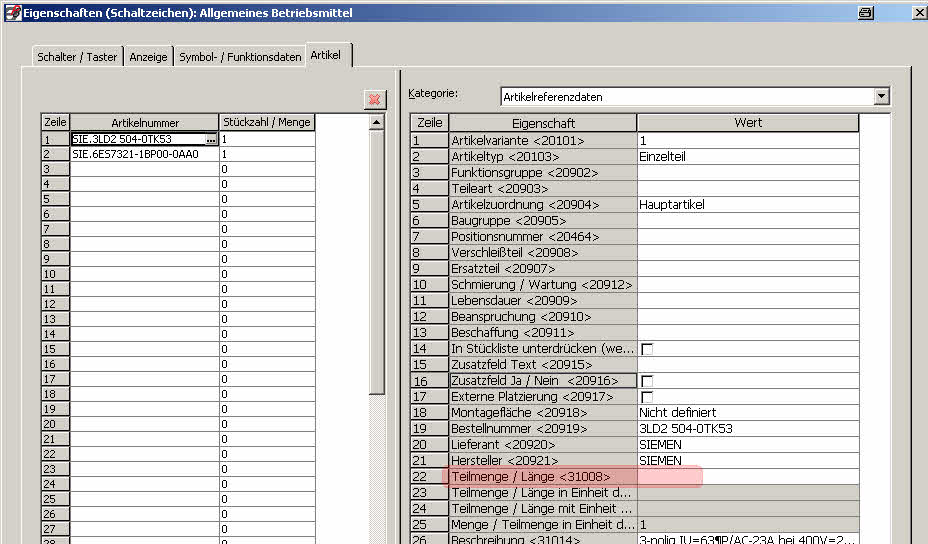Select 'Artikeltyp <20103>' property
The width and height of the screenshot is (928, 544).
[x=543, y=156]
